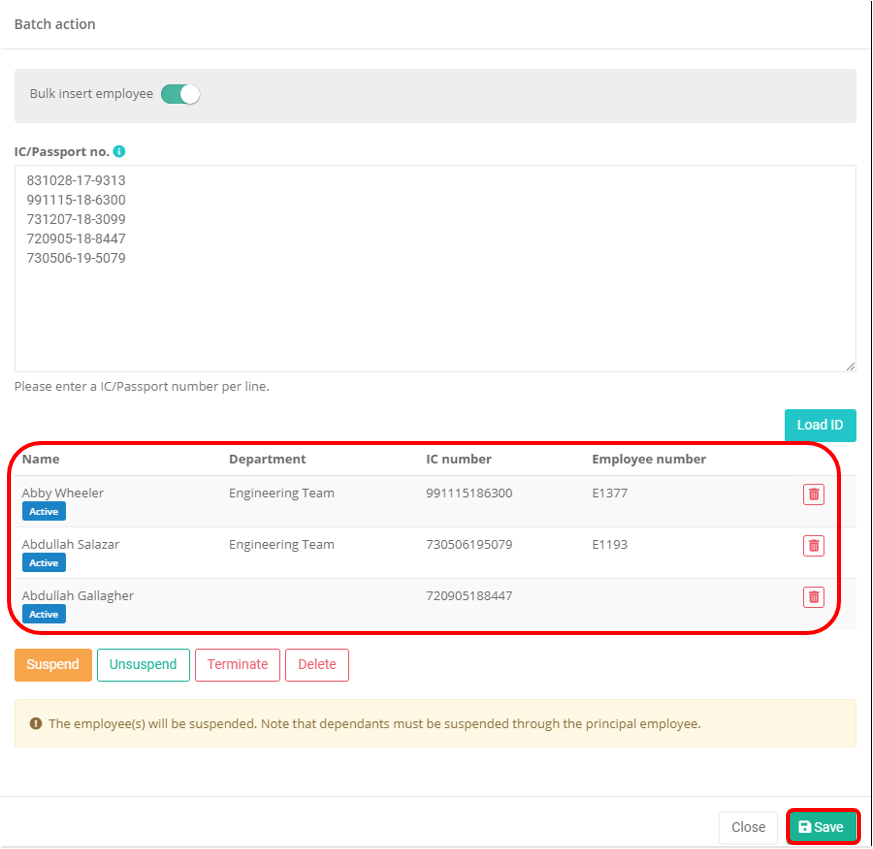The image size is (873, 849).
Task: Click info icon beside IC/Passport no.
Action: tap(119, 152)
